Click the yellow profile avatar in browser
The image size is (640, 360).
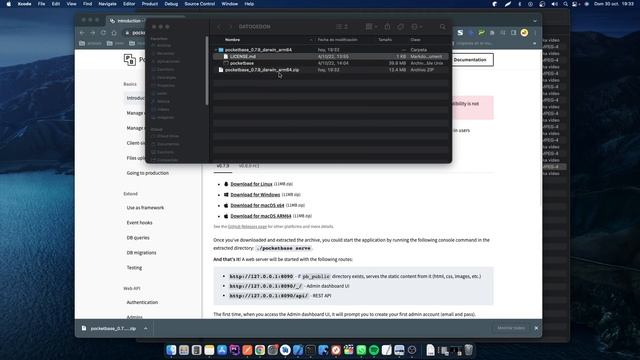[x=524, y=33]
